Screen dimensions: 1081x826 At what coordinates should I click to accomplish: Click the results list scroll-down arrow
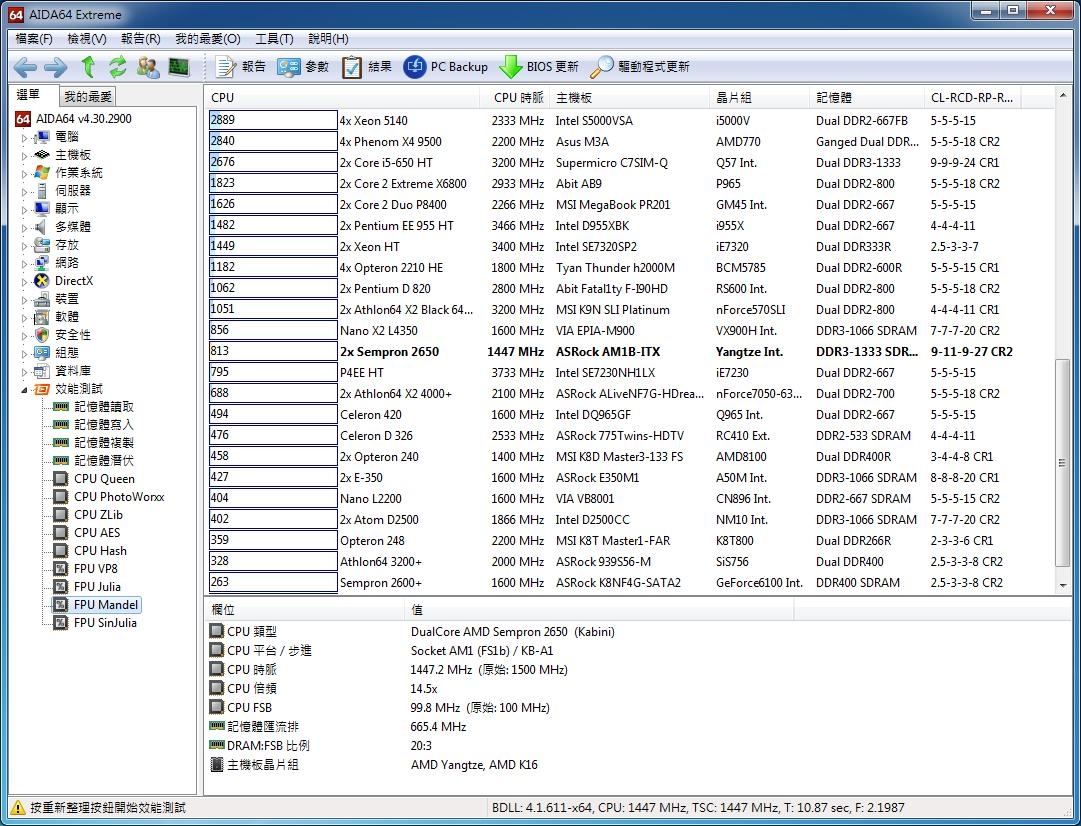click(x=1062, y=585)
